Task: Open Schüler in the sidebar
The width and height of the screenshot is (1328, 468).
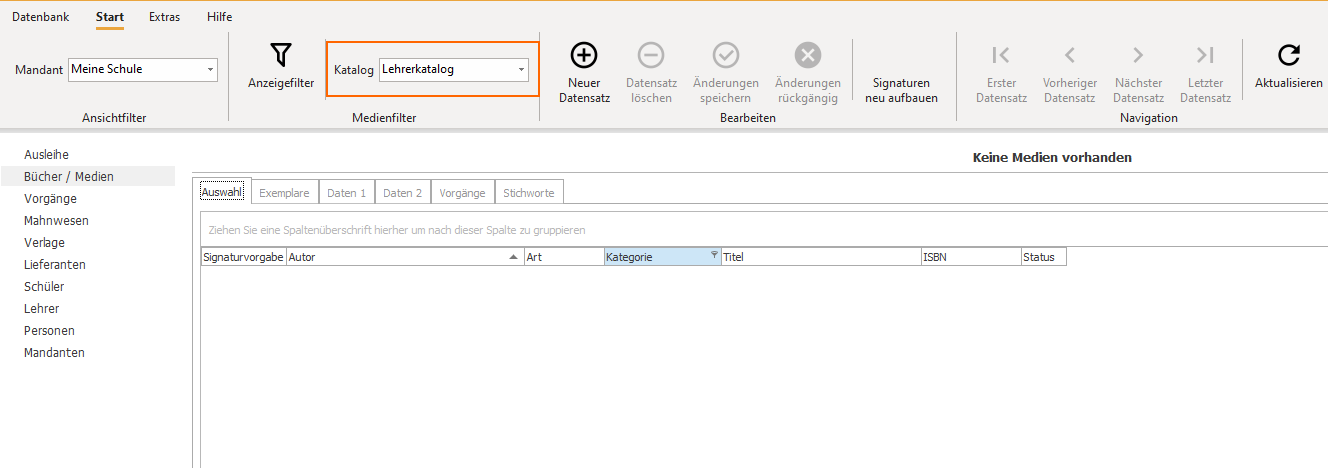Action: pos(44,287)
